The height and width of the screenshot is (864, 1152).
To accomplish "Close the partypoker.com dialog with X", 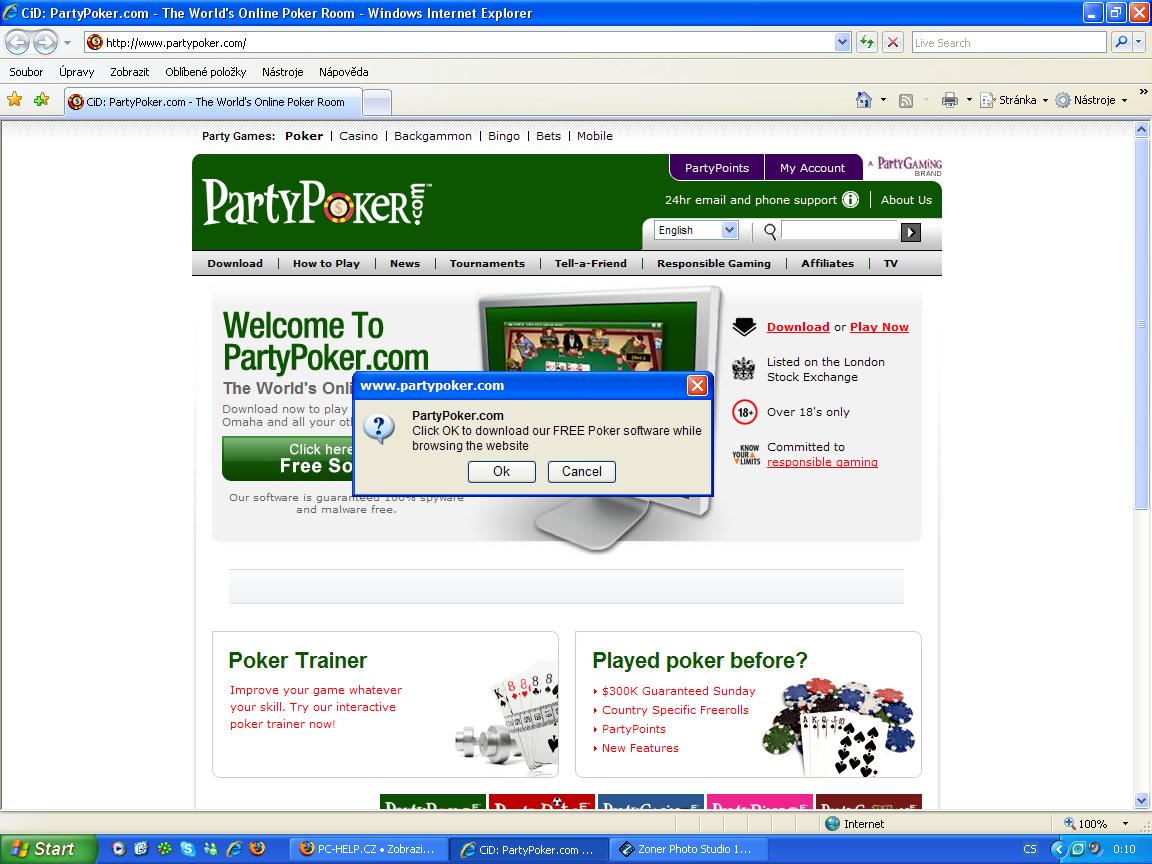I will click(697, 385).
